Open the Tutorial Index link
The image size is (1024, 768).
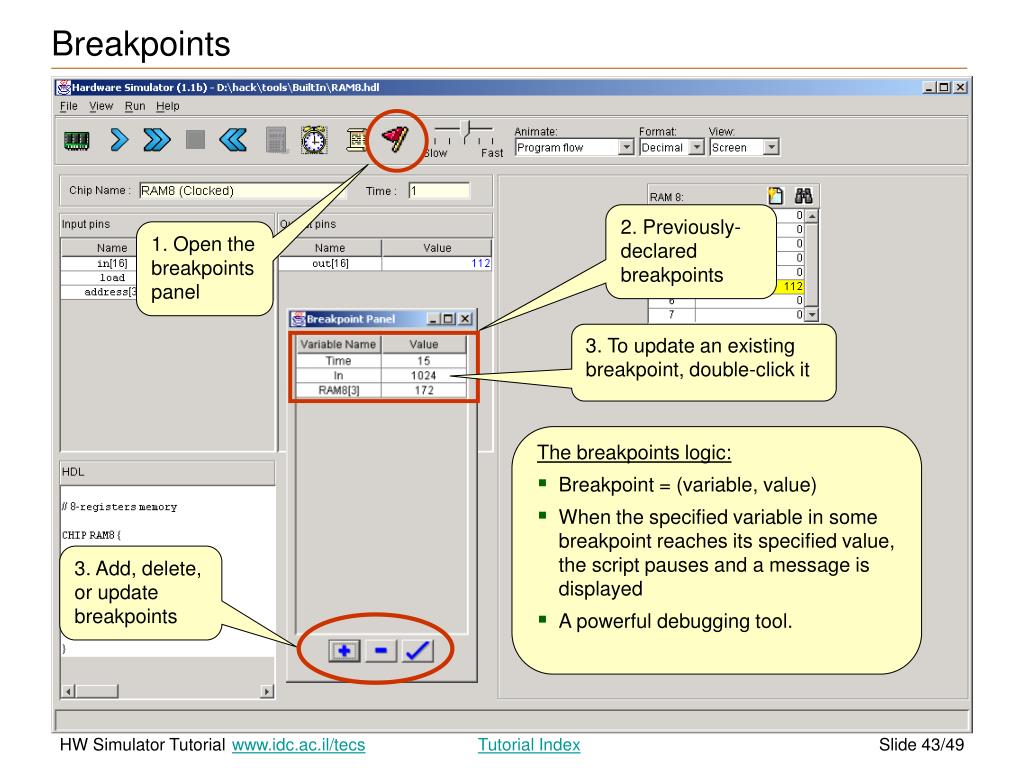click(x=529, y=744)
